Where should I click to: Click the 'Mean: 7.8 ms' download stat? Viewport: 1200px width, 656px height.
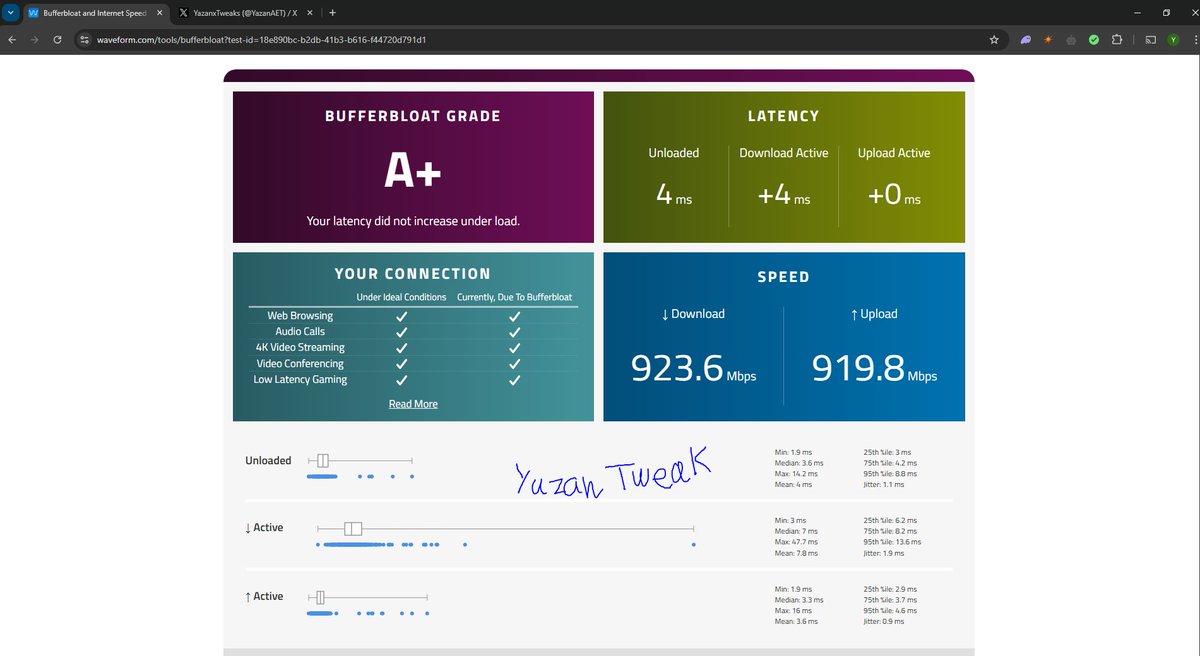click(x=797, y=553)
